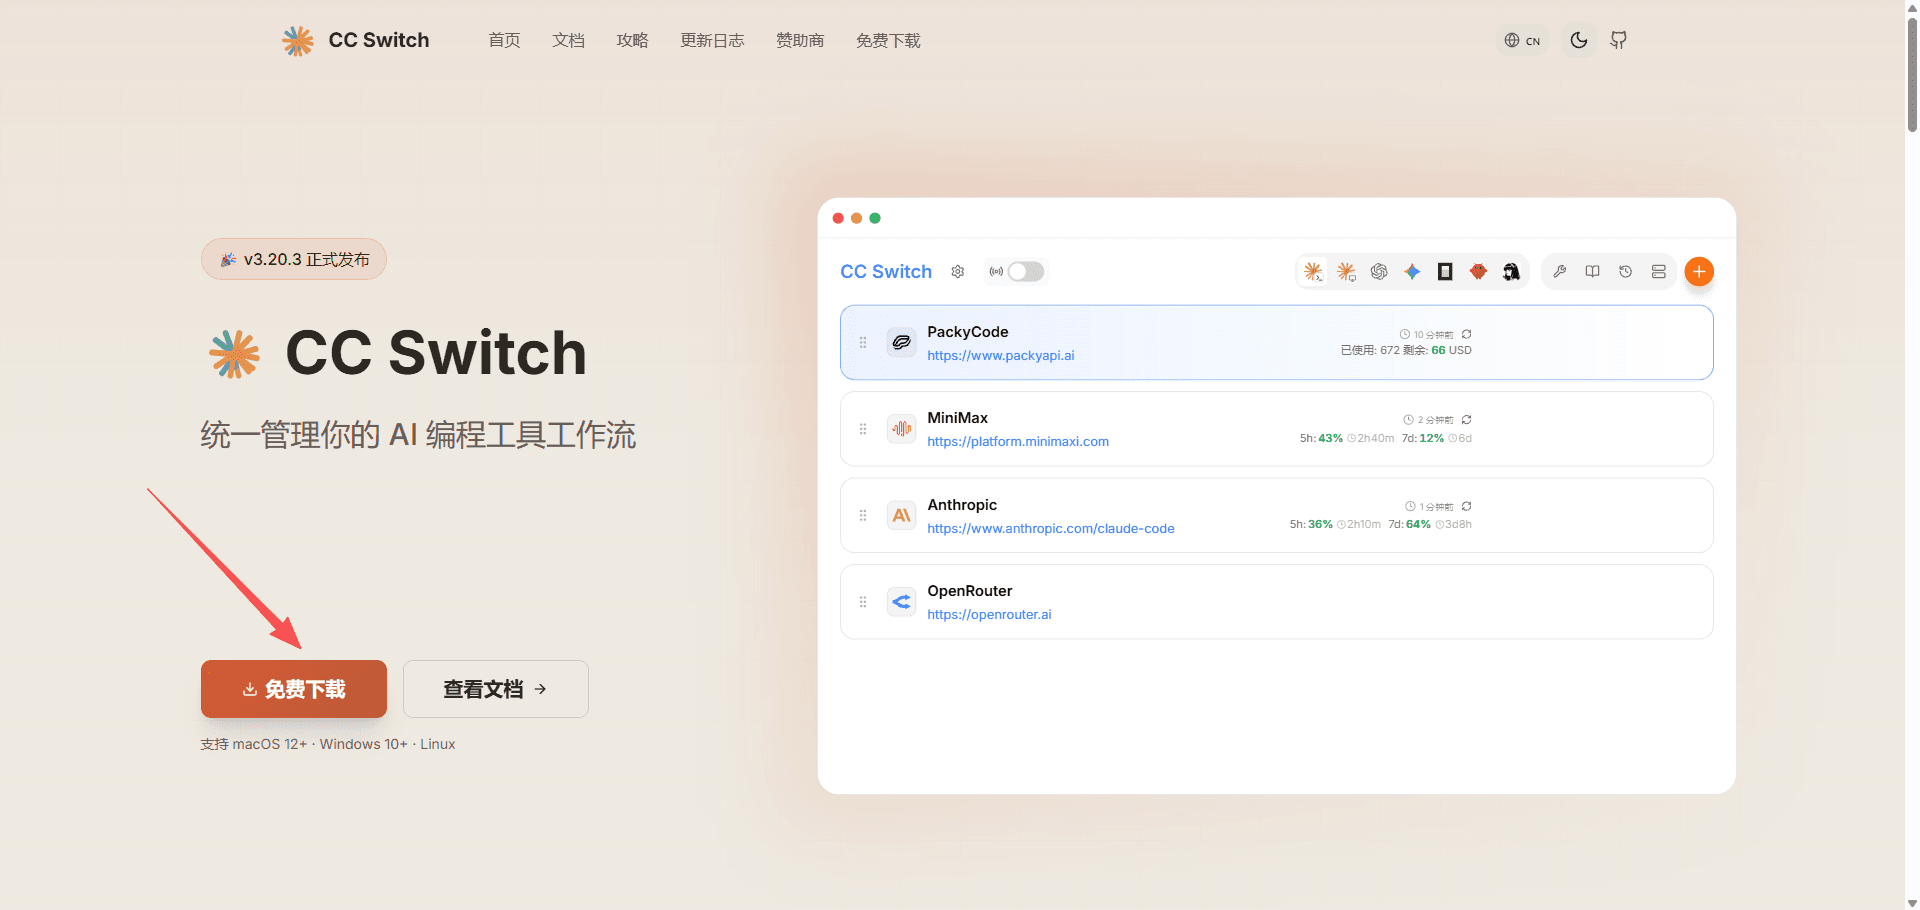Viewport: 1920px width, 910px height.
Task: Grab the PackyCode row drag handle
Action: coord(863,342)
